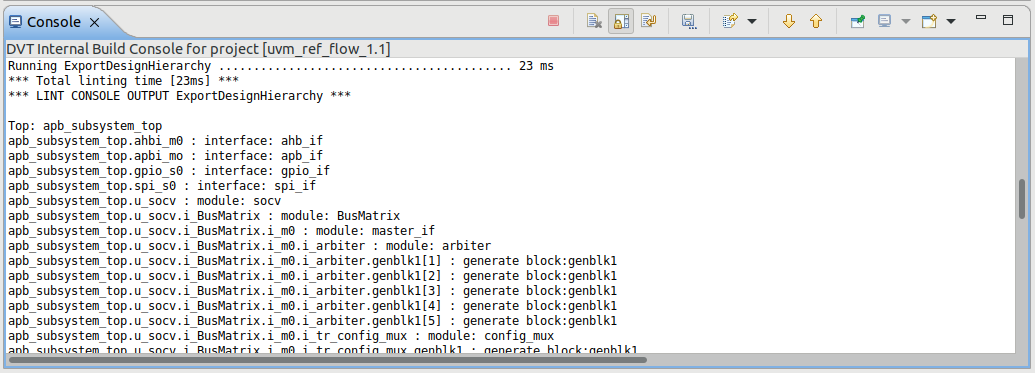
Task: Click 'DVT Internal Build Console' header text
Action: click(198, 50)
